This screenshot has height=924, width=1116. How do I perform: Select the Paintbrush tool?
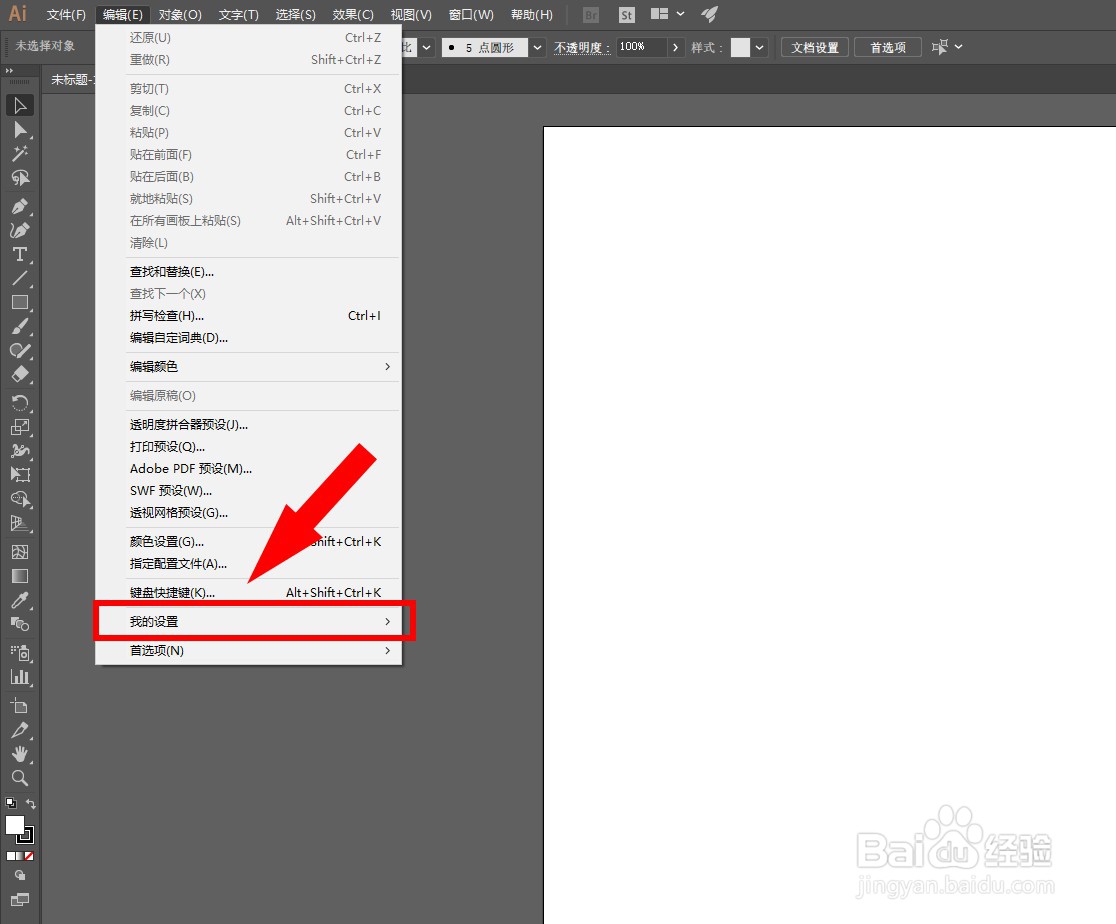20,327
